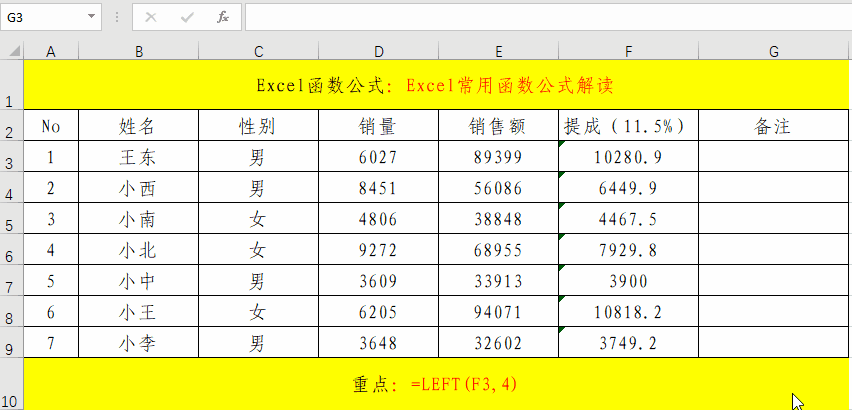Screen dimensions: 852x410
Task: Select column G header
Action: pyautogui.click(x=774, y=52)
